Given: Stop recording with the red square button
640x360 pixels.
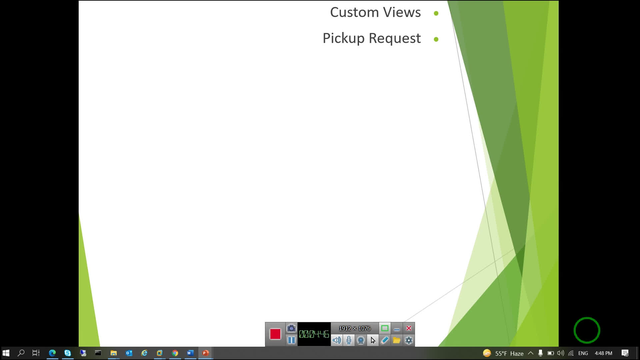Looking at the screenshot, I should pos(275,334).
